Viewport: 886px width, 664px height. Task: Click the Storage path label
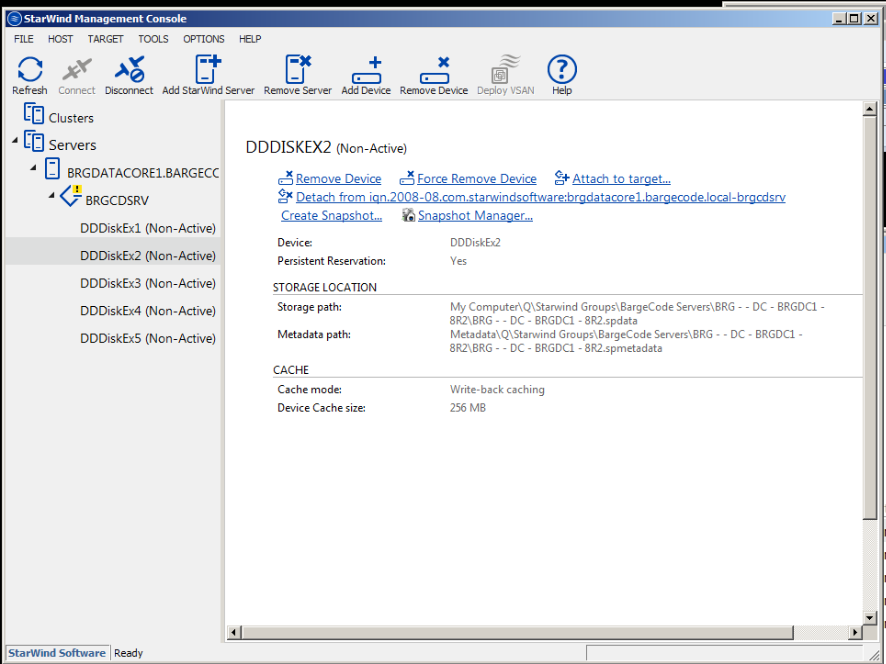coord(310,307)
